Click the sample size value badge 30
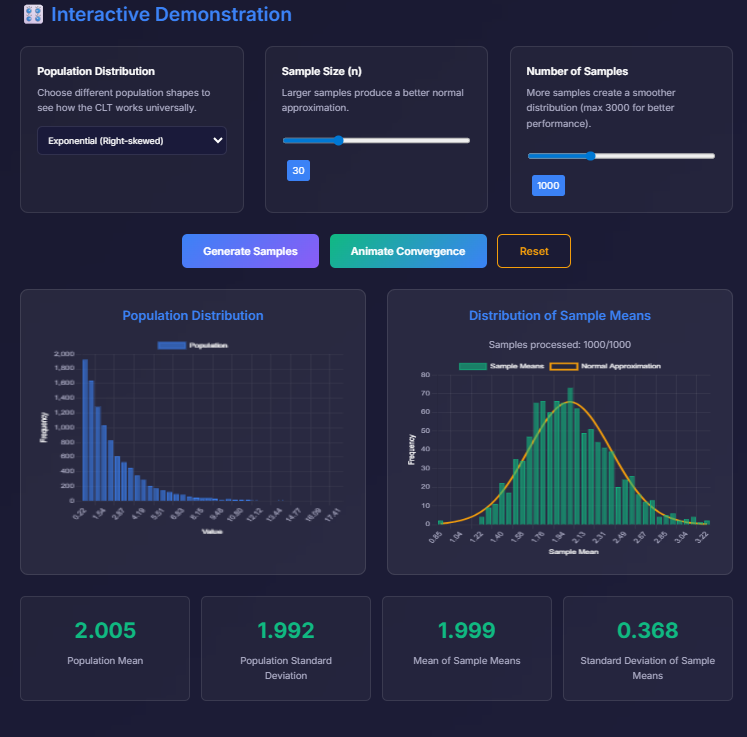The width and height of the screenshot is (747, 737). tap(298, 171)
